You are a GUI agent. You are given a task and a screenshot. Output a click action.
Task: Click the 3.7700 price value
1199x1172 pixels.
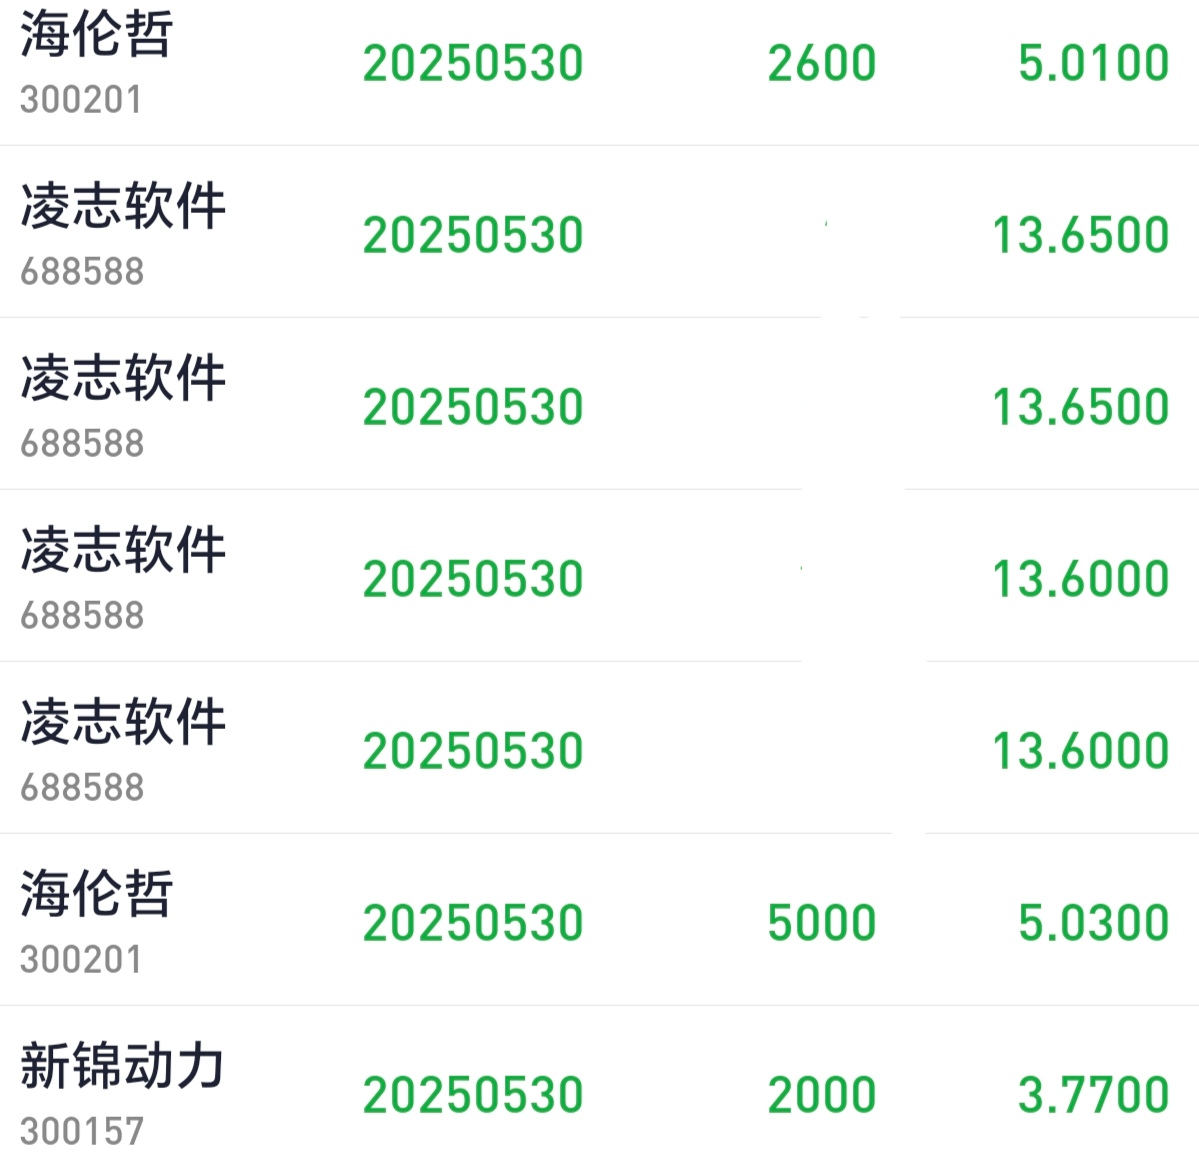click(x=1093, y=1095)
